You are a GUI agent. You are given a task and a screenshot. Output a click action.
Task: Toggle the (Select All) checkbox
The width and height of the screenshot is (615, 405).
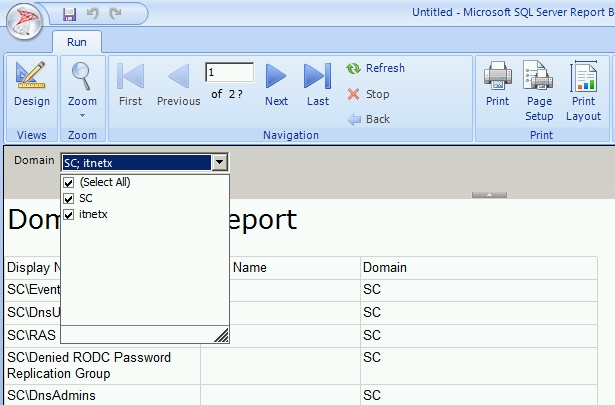tap(69, 183)
